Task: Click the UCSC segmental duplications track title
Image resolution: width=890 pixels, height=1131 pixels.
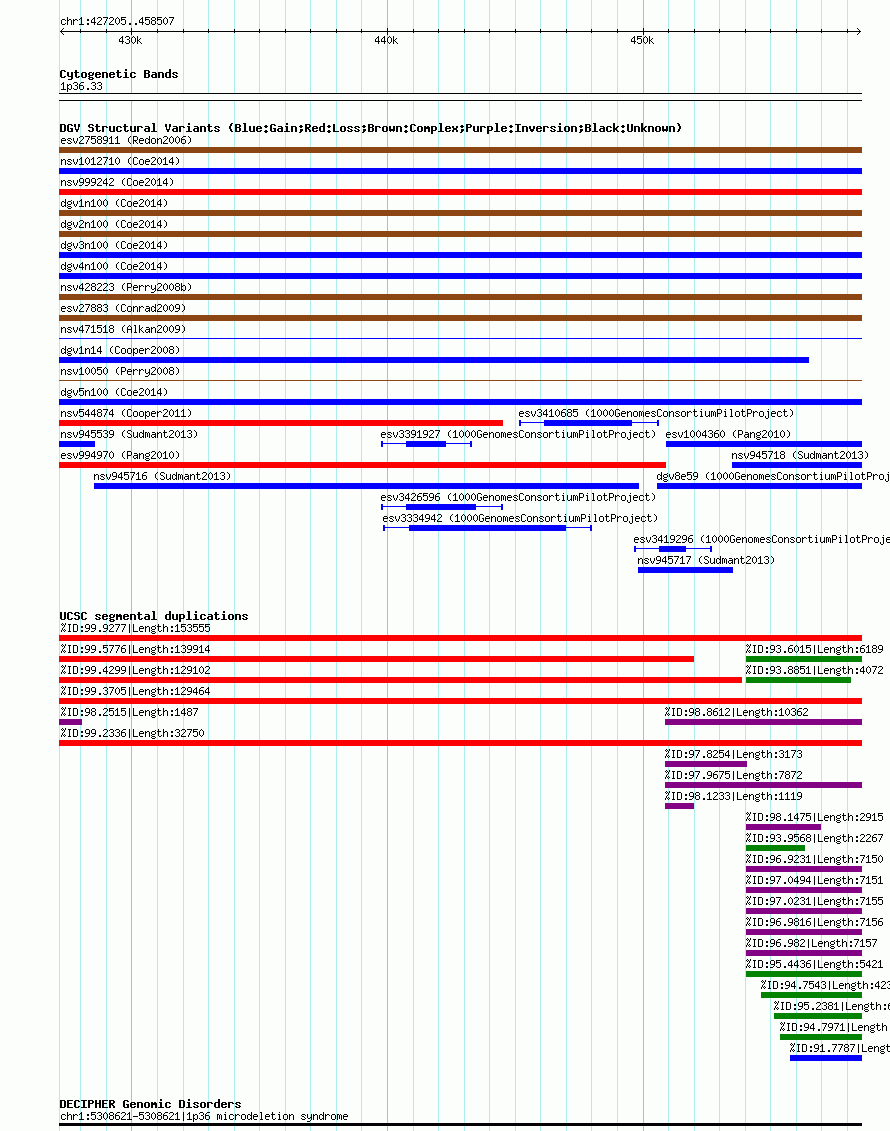Action: [154, 616]
